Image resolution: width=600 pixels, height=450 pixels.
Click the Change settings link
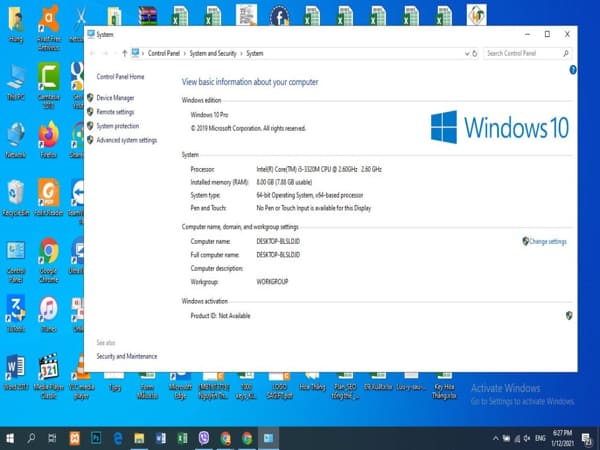547,242
